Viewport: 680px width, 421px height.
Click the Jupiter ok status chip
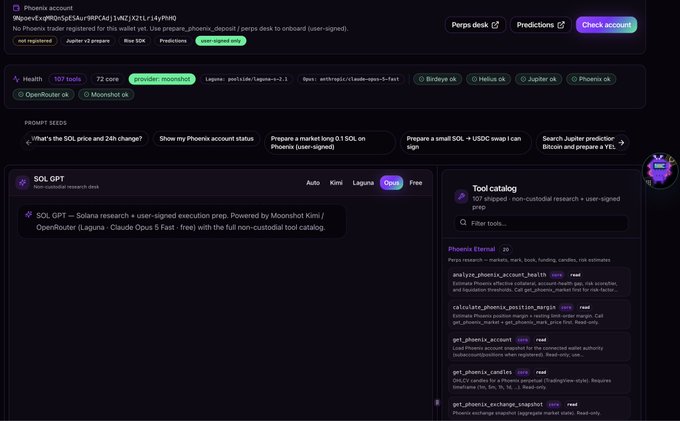point(538,79)
